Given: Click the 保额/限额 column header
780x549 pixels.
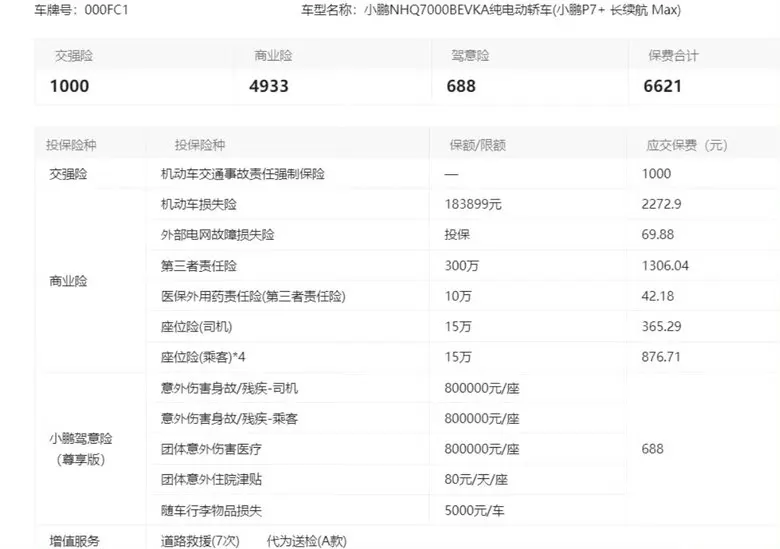Looking at the screenshot, I should (x=478, y=145).
